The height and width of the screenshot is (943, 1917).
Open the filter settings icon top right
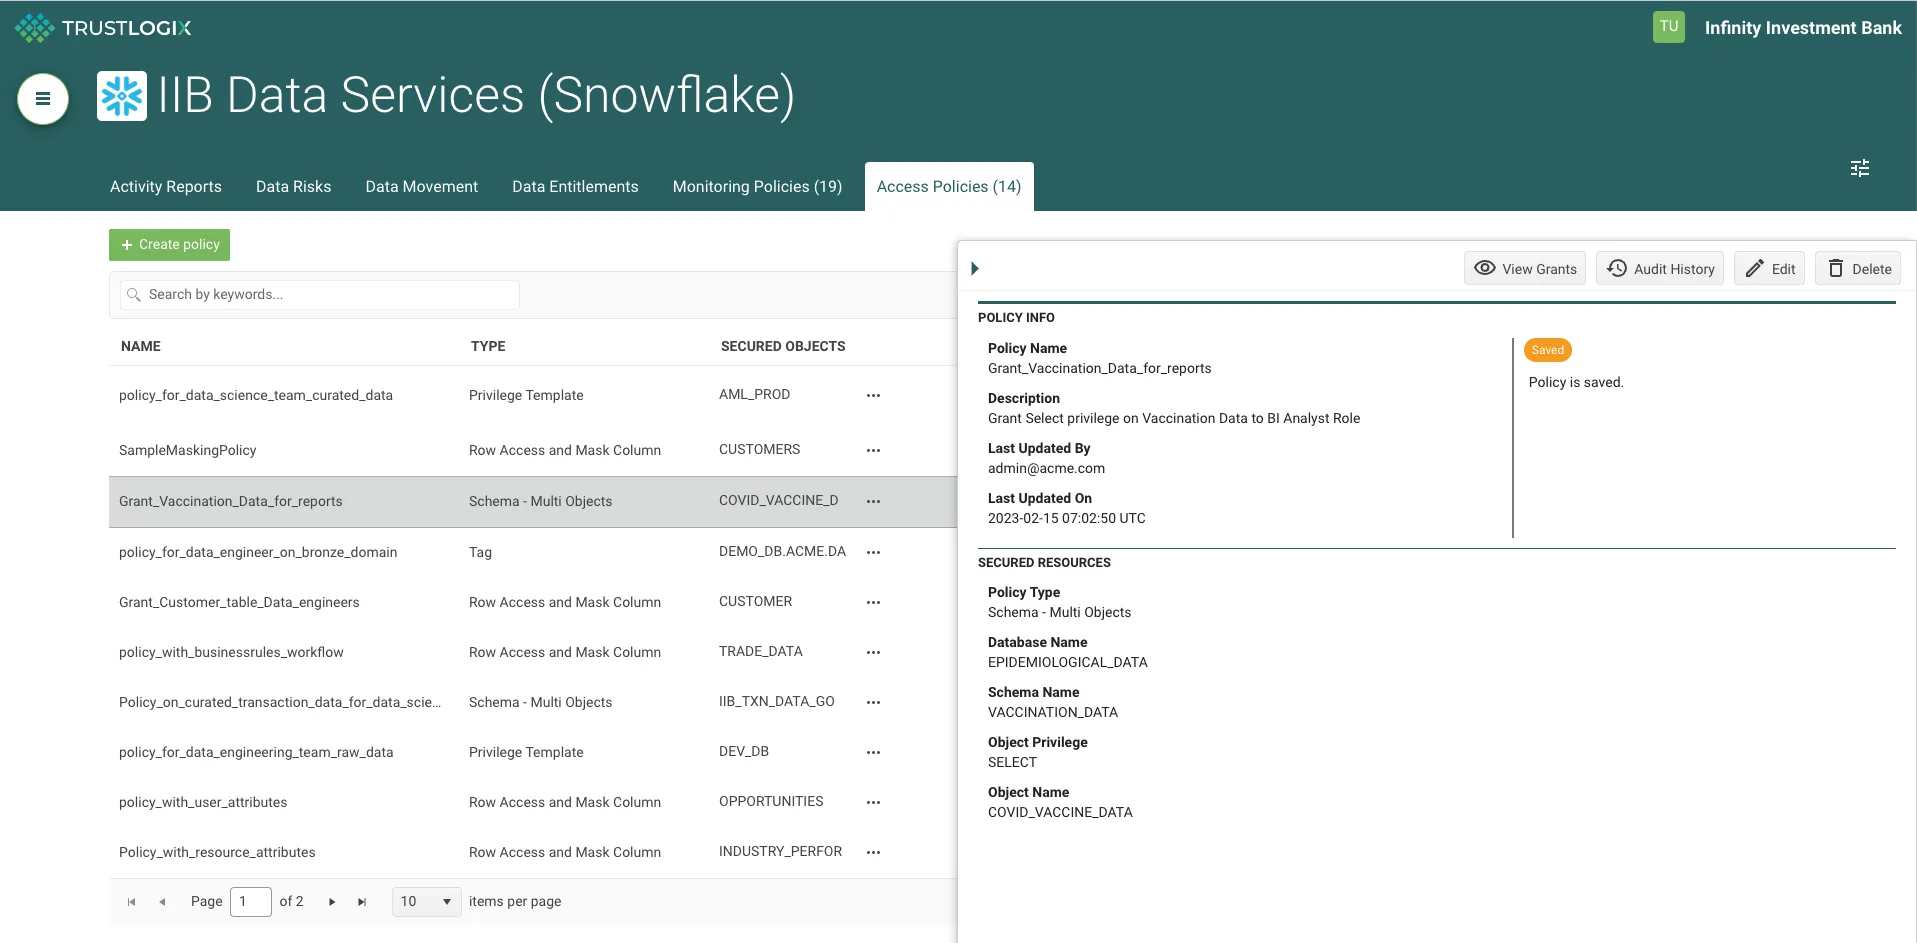(x=1859, y=168)
